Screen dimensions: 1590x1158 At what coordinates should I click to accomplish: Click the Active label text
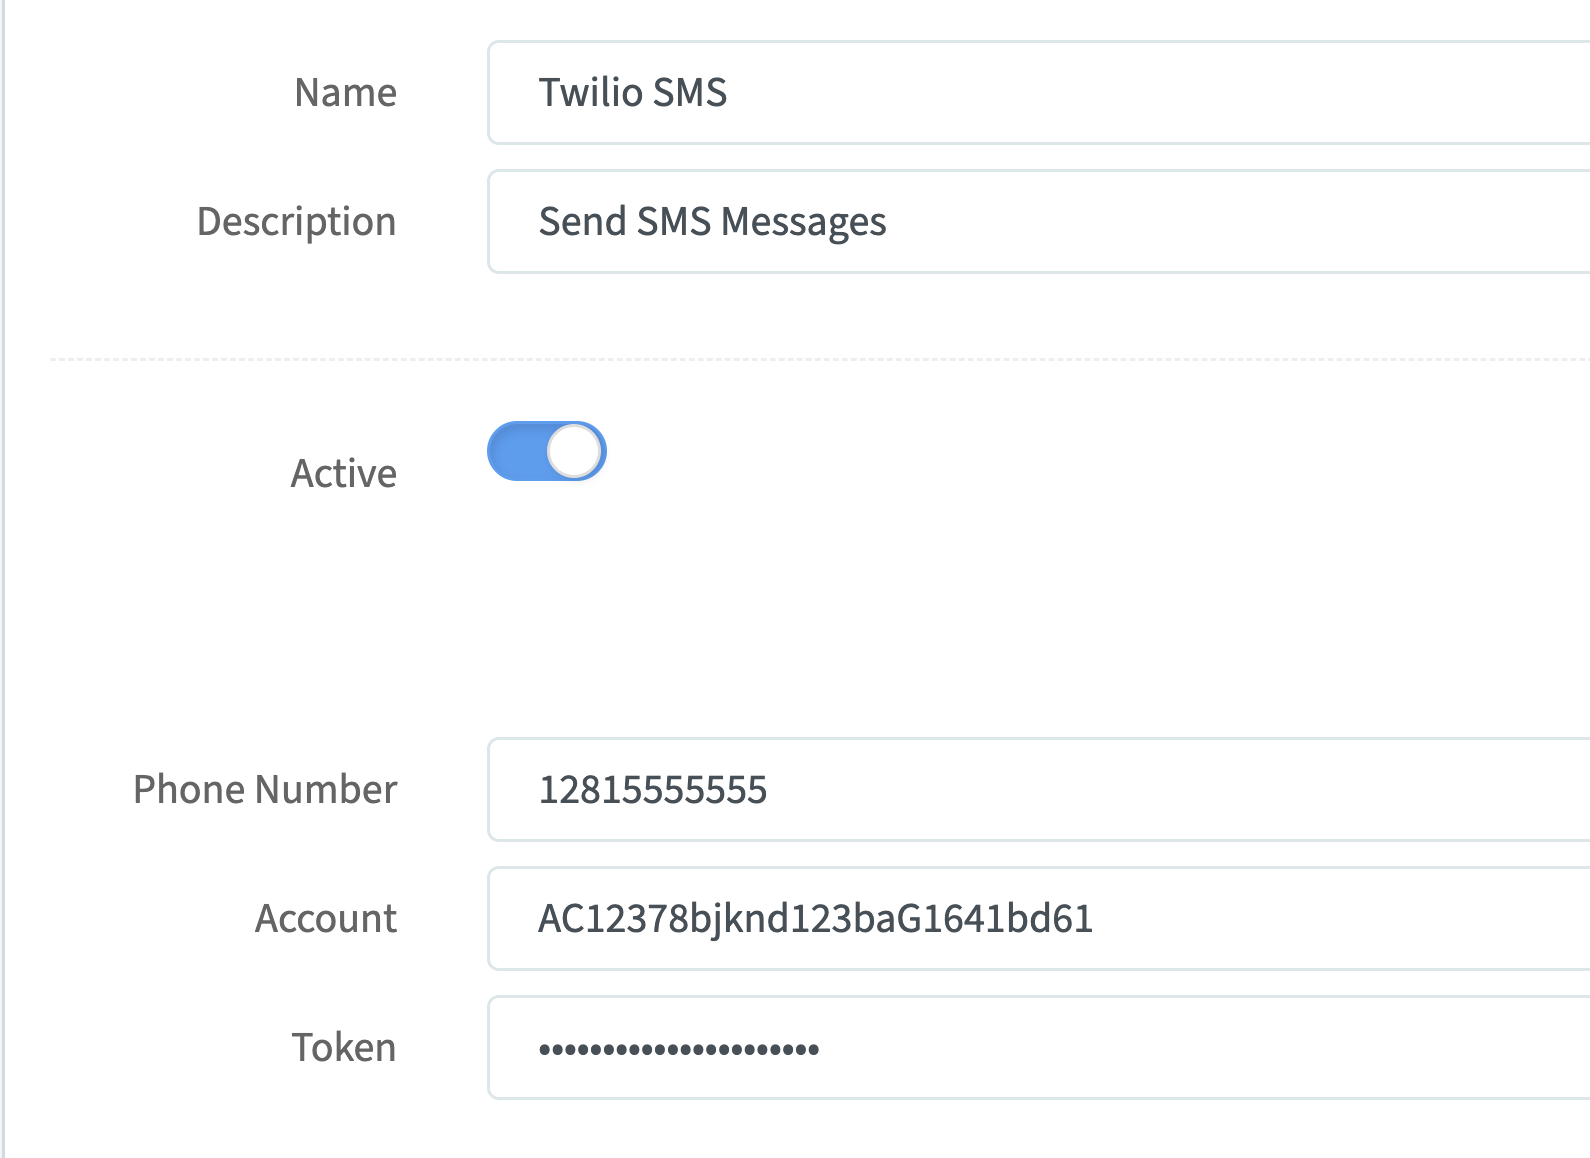pyautogui.click(x=344, y=473)
